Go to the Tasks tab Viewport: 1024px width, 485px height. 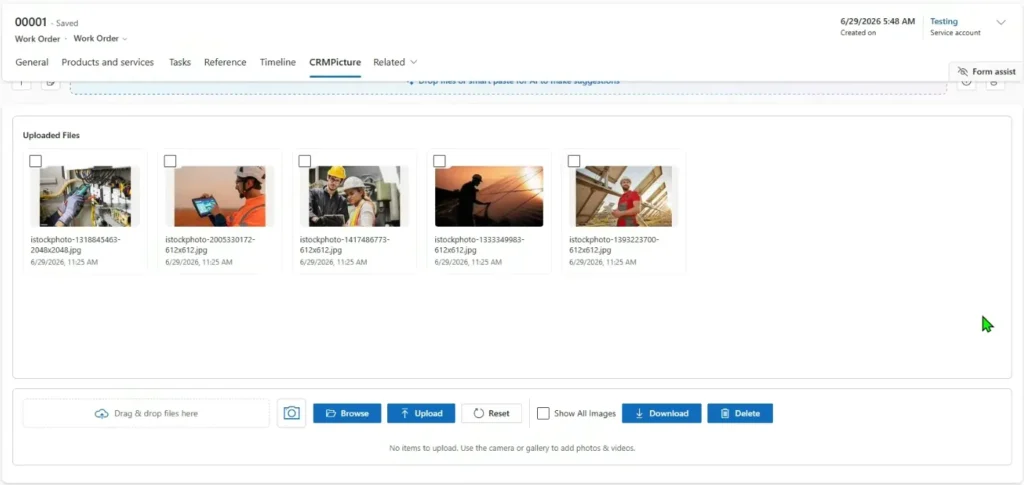tap(180, 62)
